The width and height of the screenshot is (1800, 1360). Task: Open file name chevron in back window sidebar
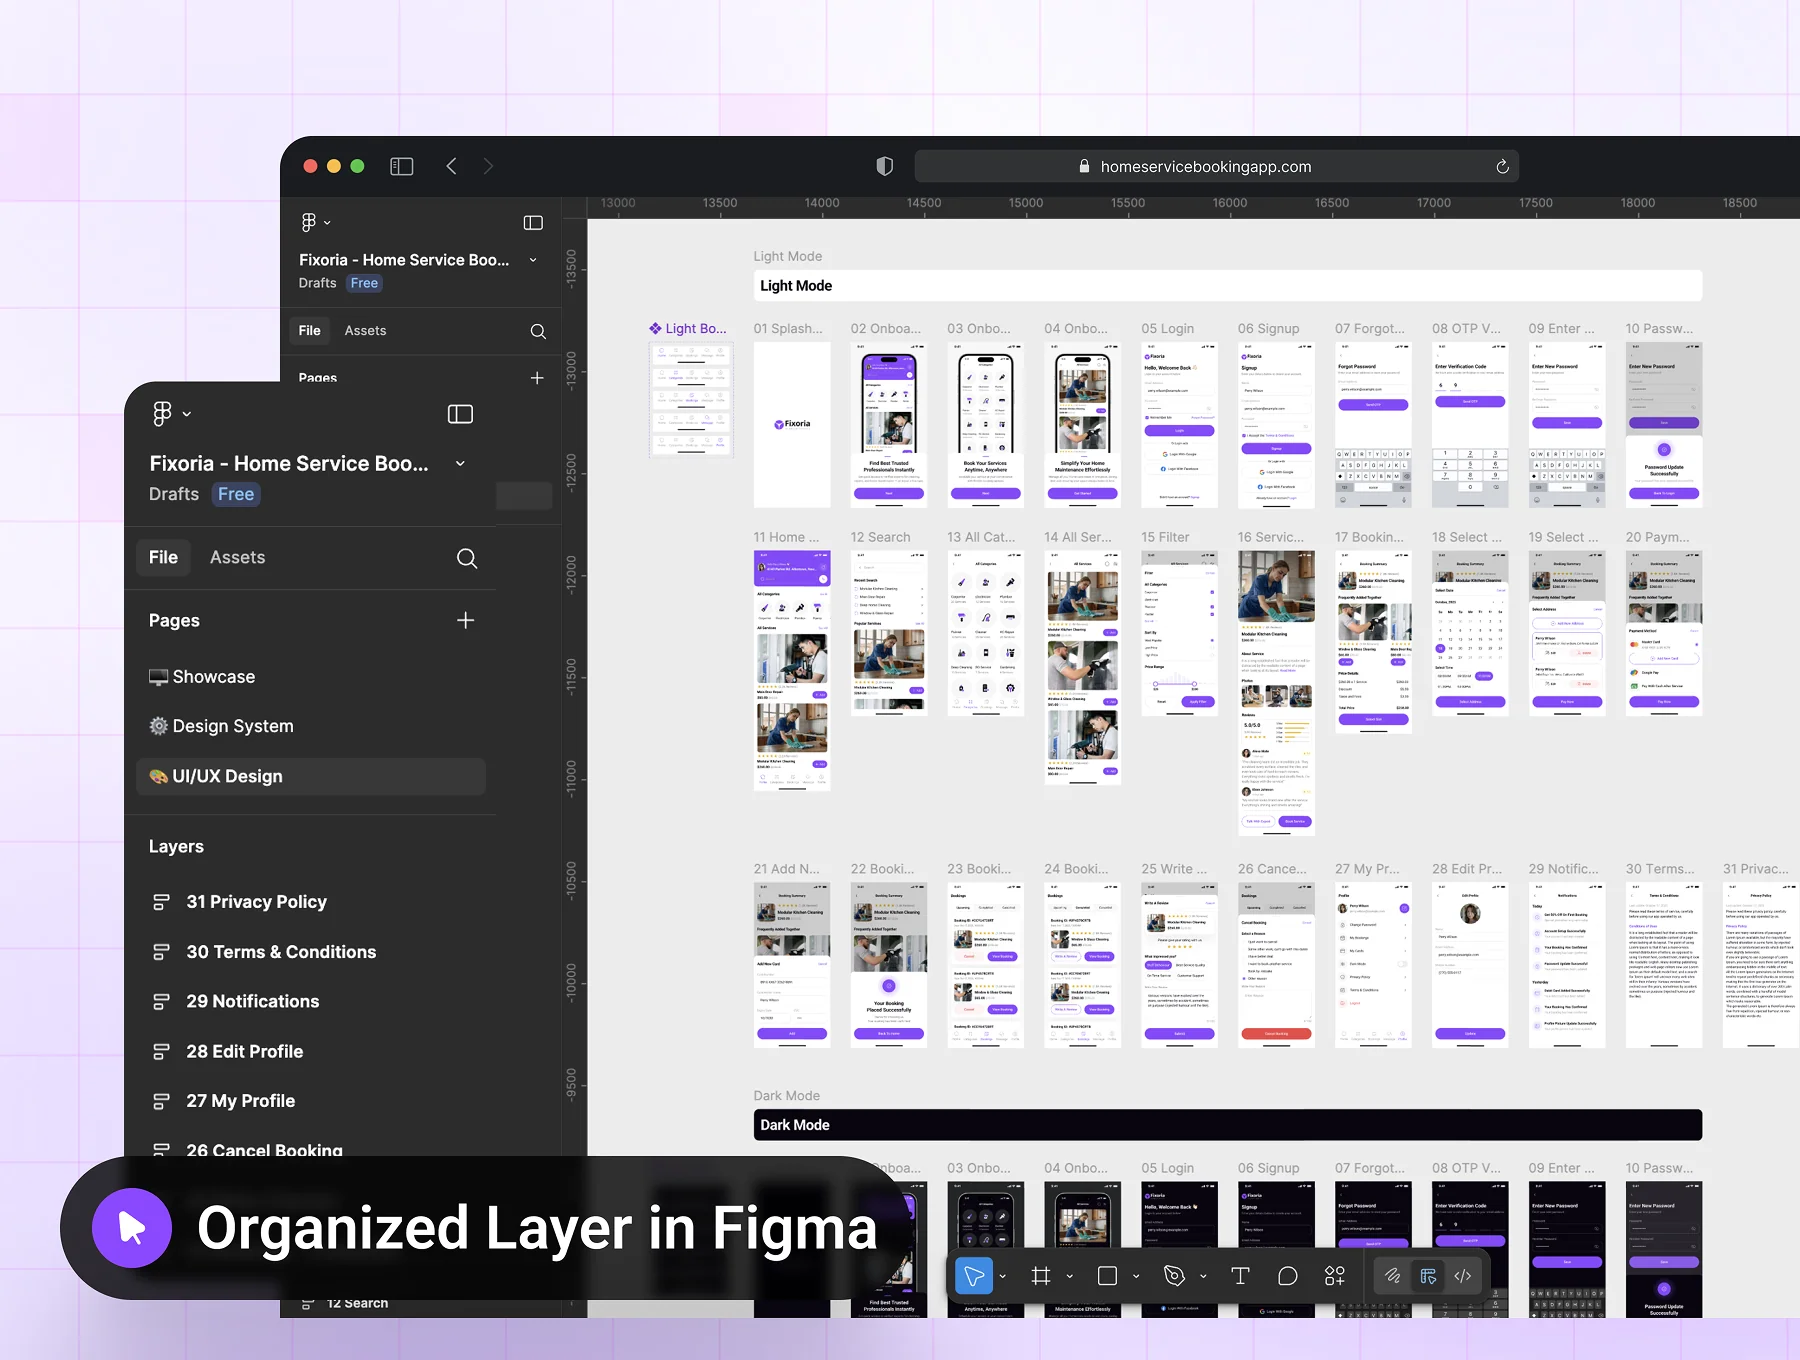[x=533, y=260]
